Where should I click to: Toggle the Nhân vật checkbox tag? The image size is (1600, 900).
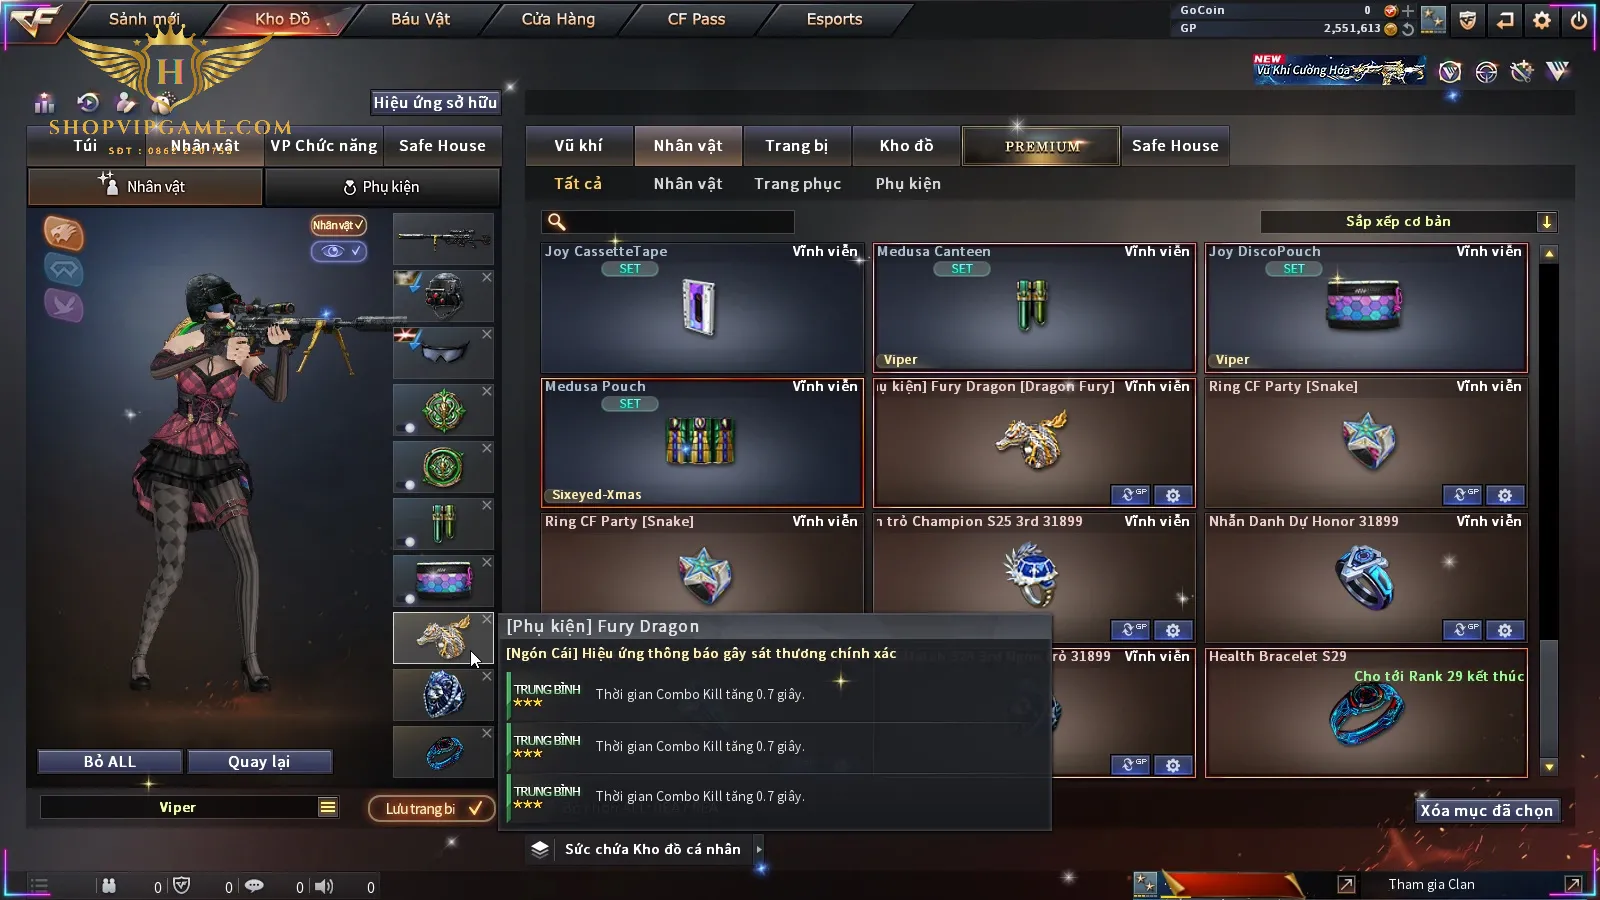(338, 225)
